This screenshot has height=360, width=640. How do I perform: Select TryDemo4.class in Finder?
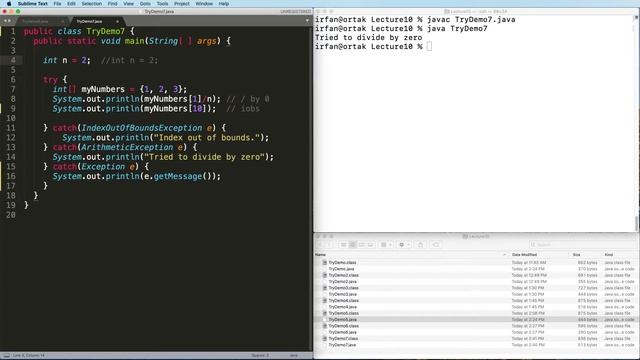[x=476, y=301]
